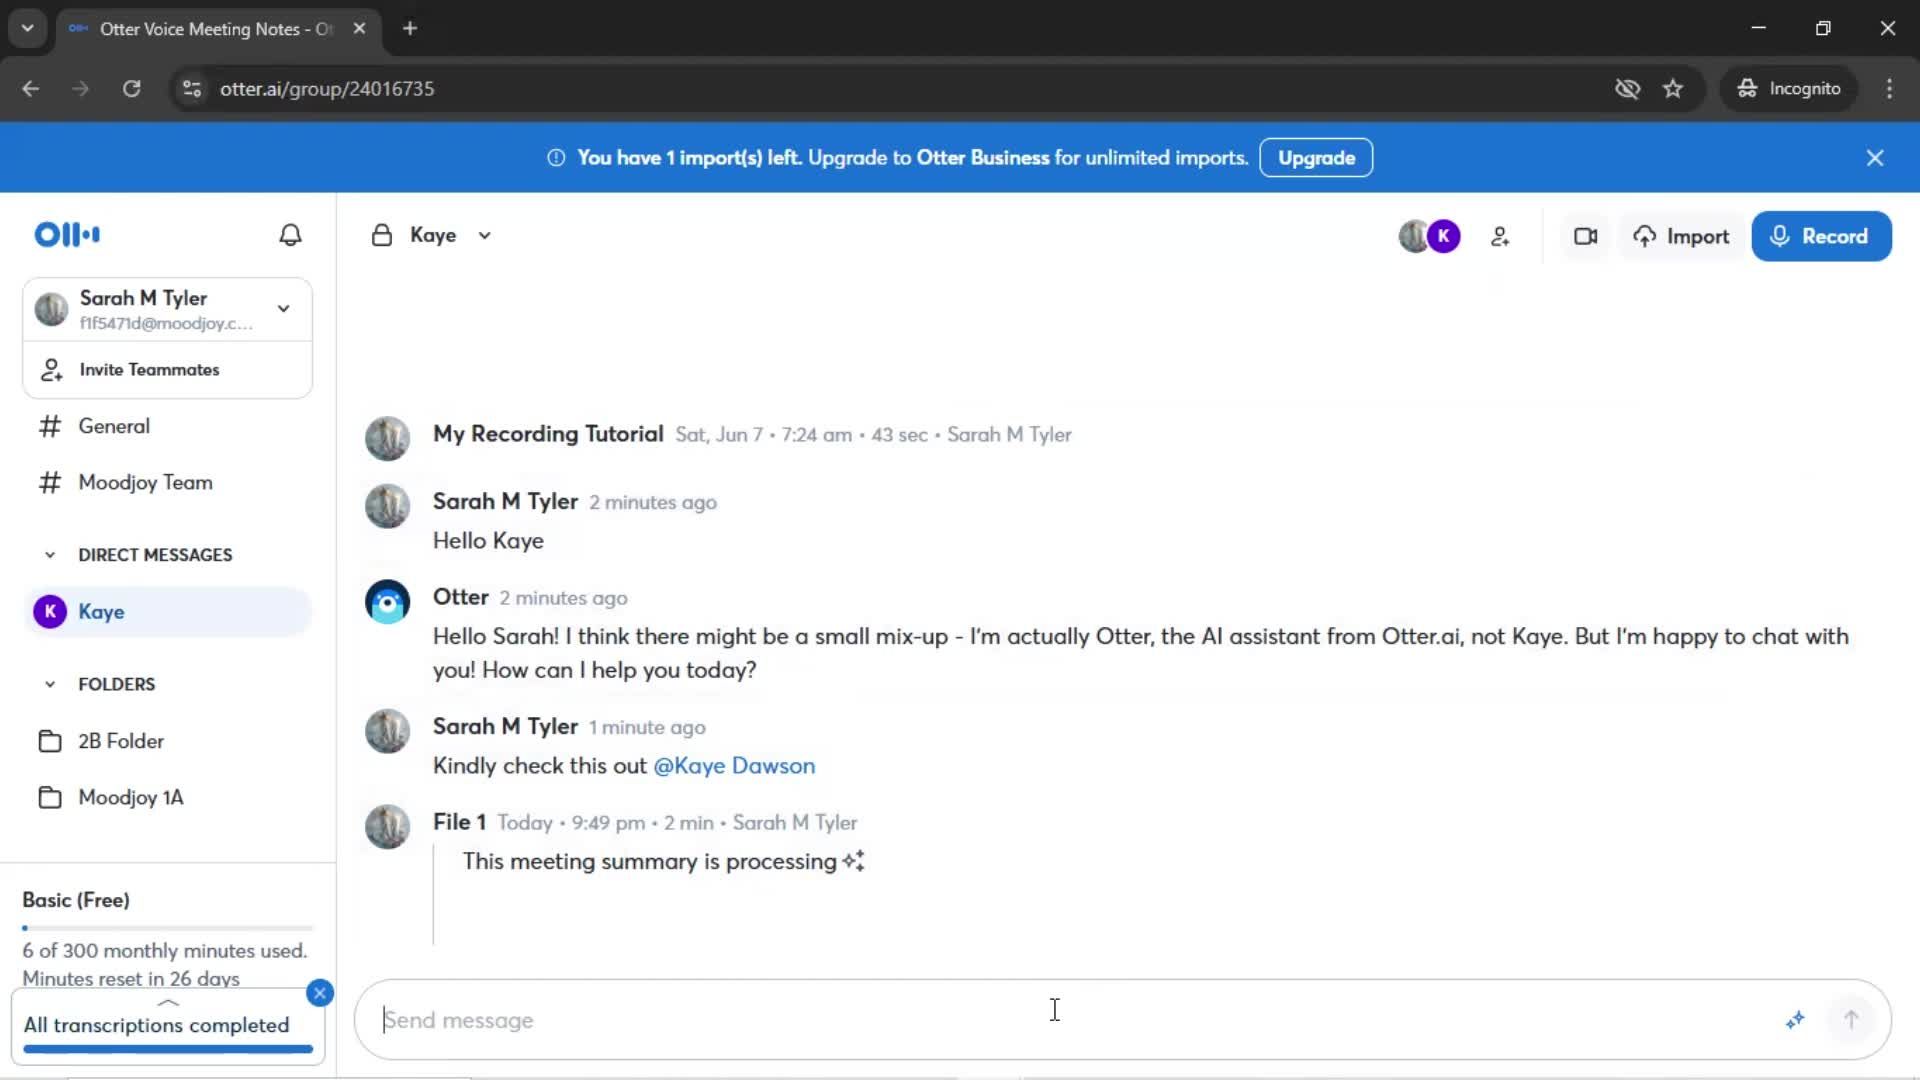Click the add member icon
The height and width of the screenshot is (1080, 1920).
[x=1500, y=236]
